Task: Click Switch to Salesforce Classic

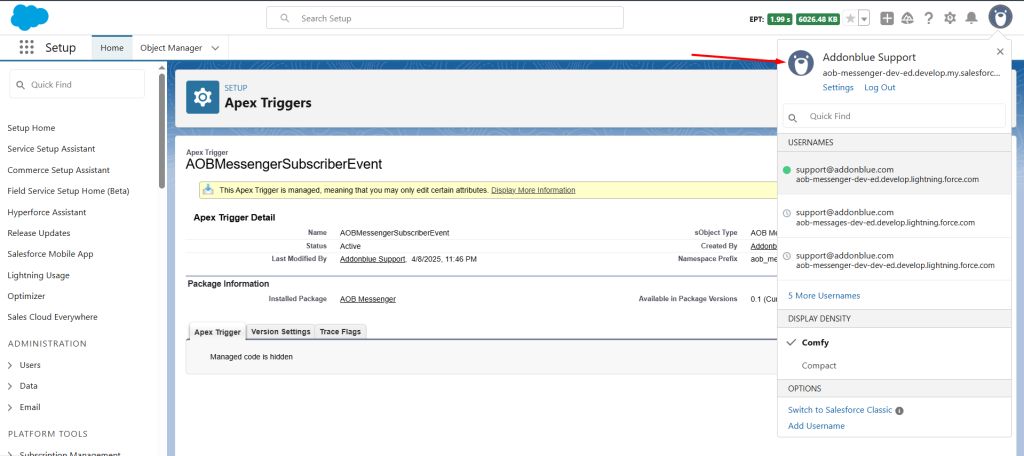Action: (840, 410)
